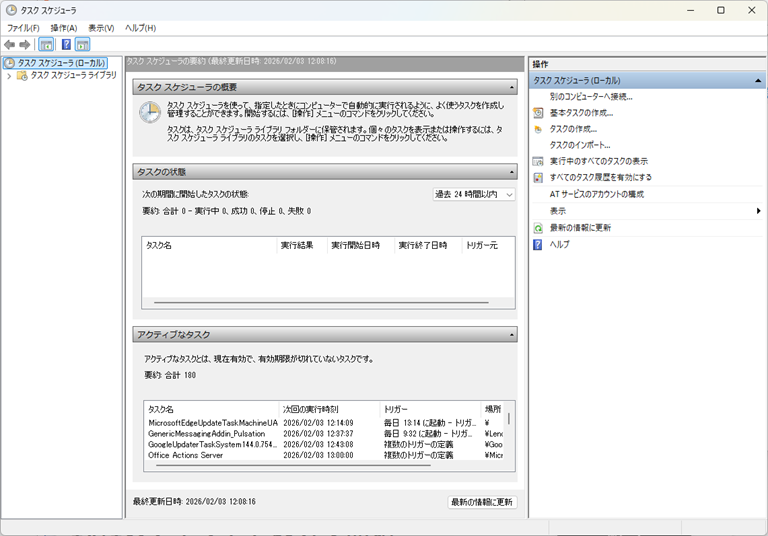
Task: Collapse the タスク スケジューラの概要 section
Action: (512, 87)
